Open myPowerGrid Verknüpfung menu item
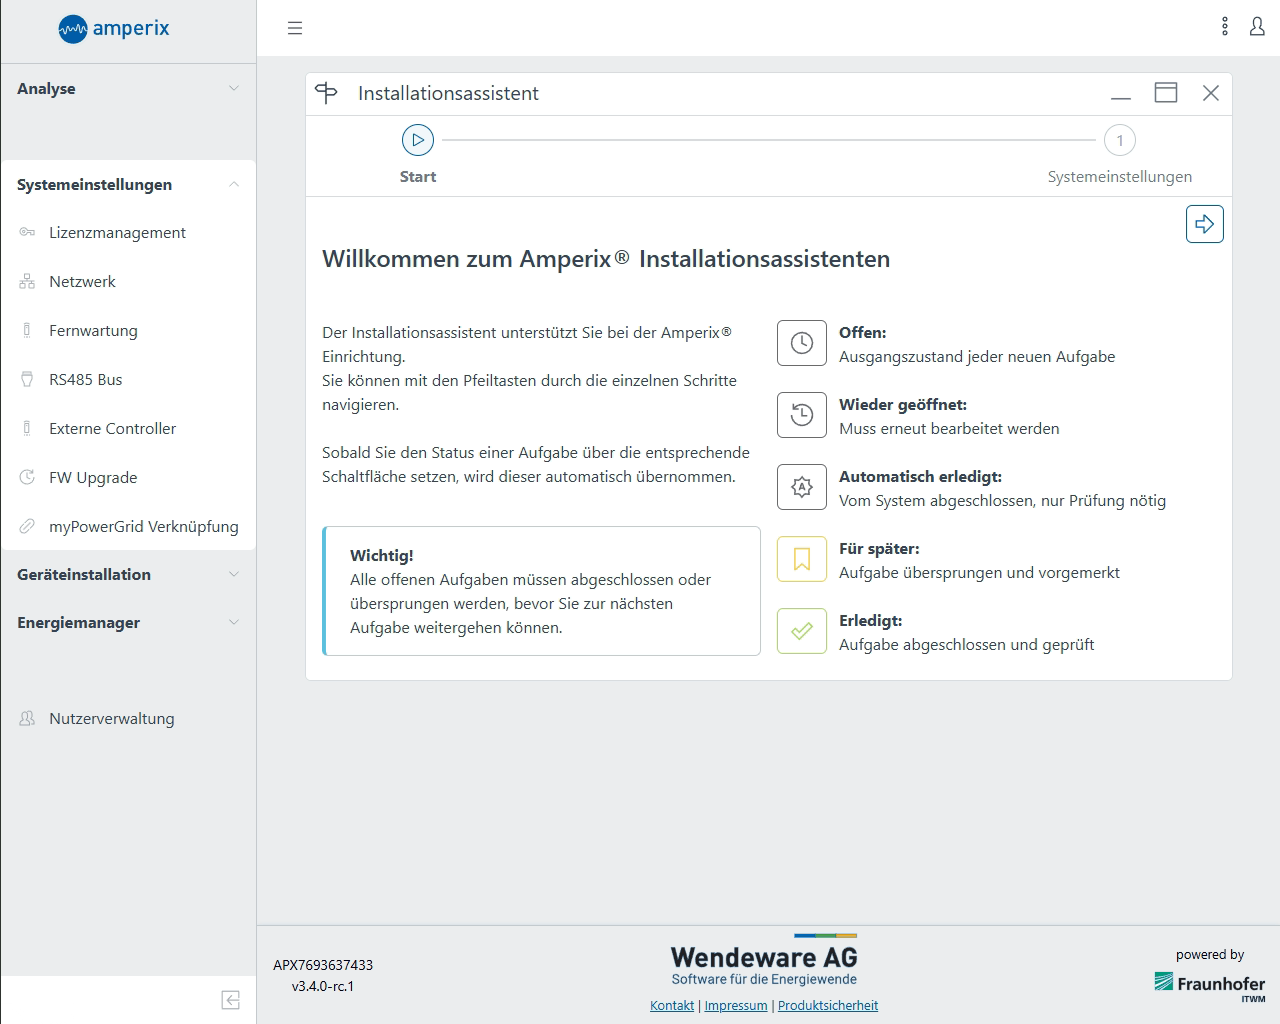 point(128,526)
